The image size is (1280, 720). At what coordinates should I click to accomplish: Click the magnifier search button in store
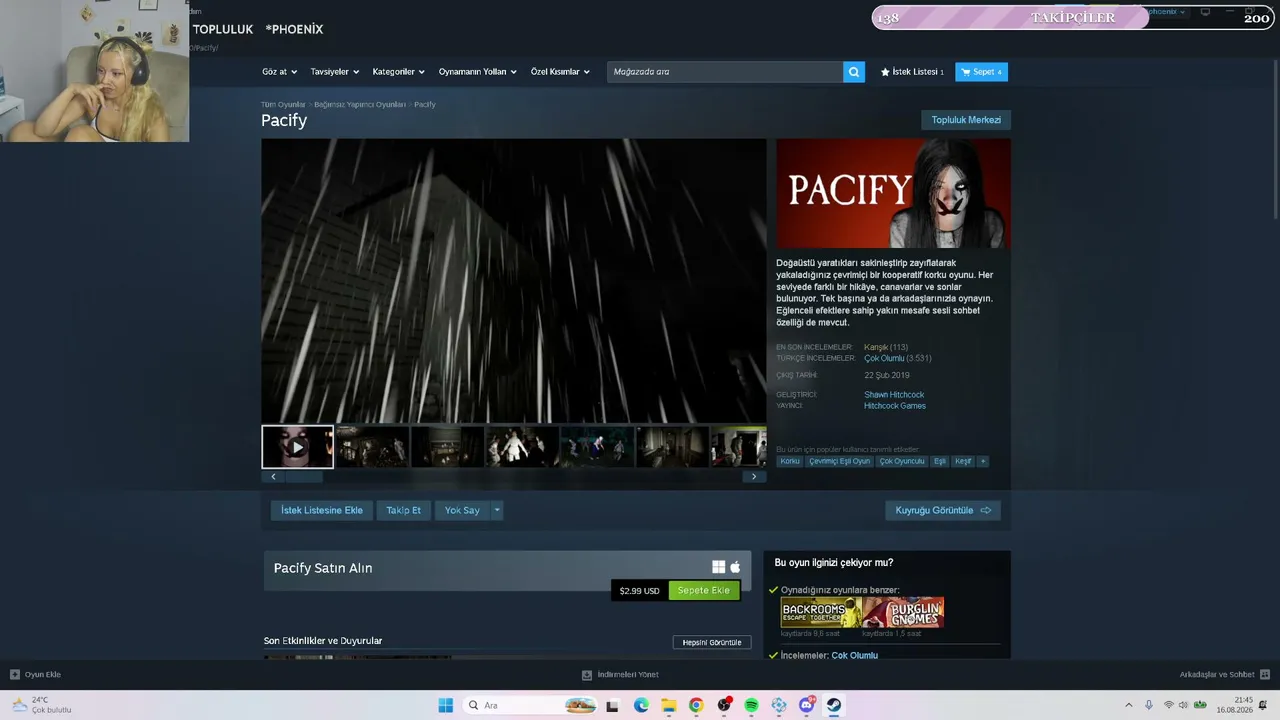[854, 72]
